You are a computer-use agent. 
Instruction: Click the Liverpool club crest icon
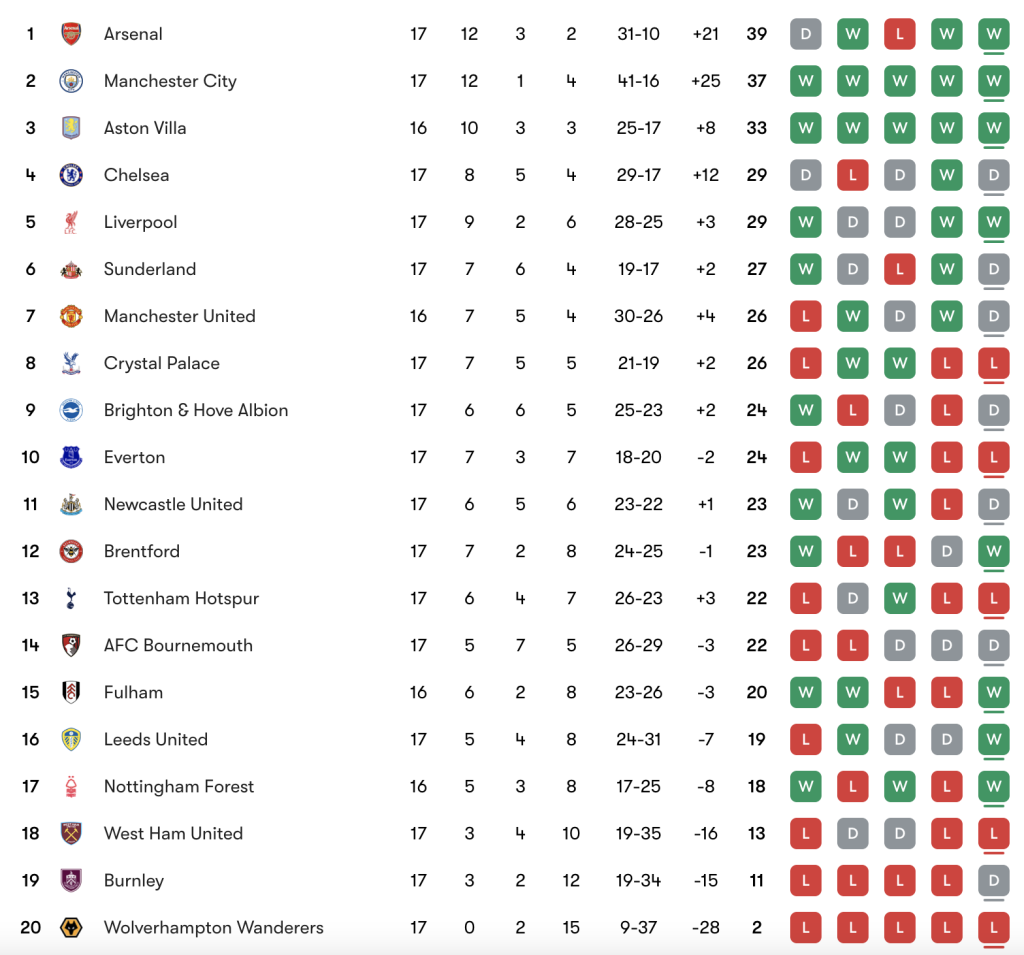pos(71,222)
